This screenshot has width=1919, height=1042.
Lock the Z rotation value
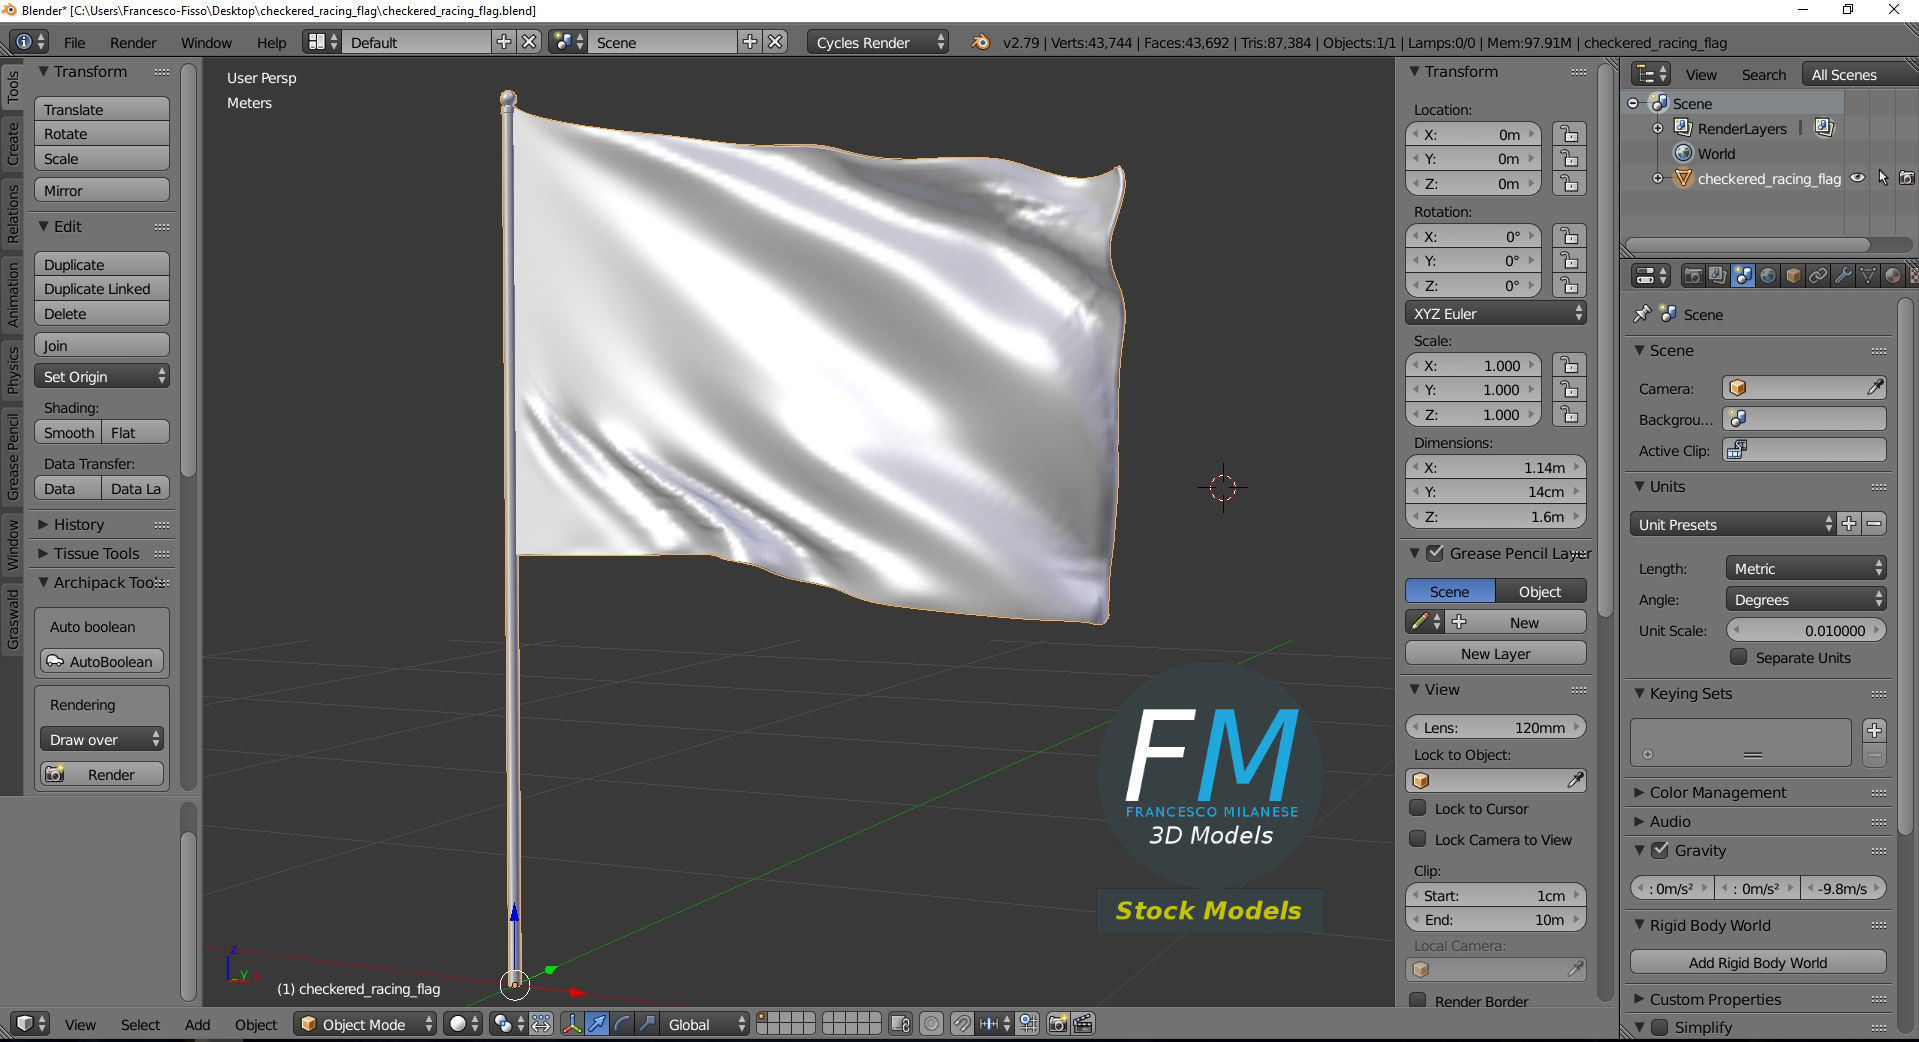tap(1569, 286)
